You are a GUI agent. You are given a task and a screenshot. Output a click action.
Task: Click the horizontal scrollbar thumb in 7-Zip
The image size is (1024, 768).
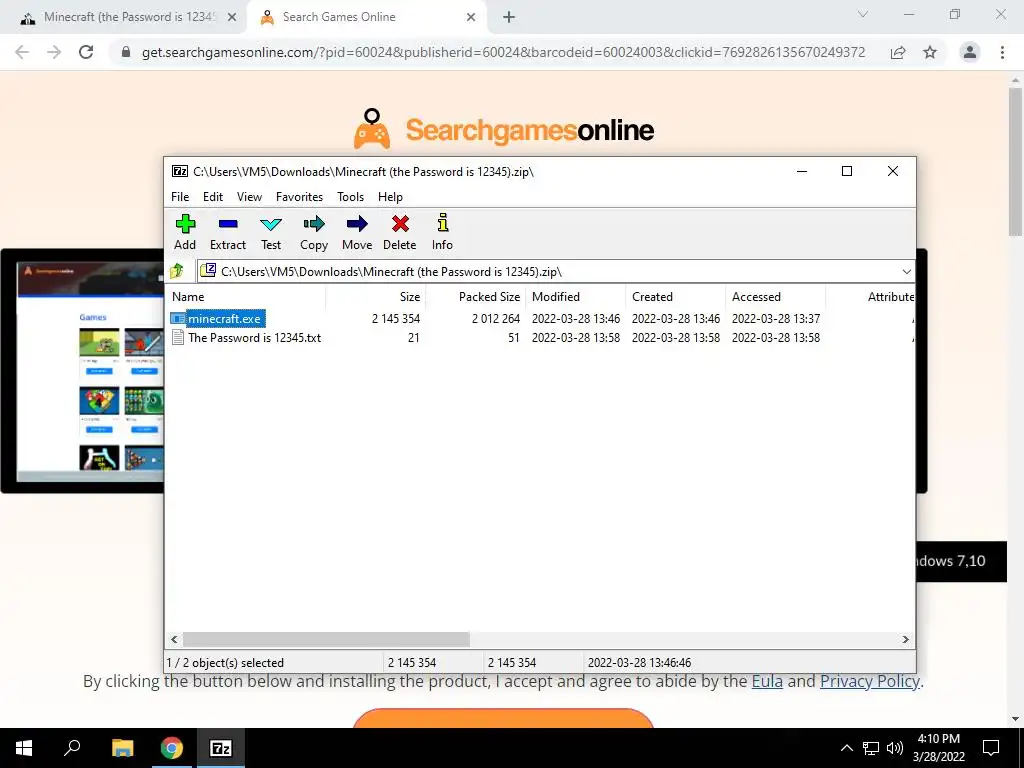coord(326,639)
